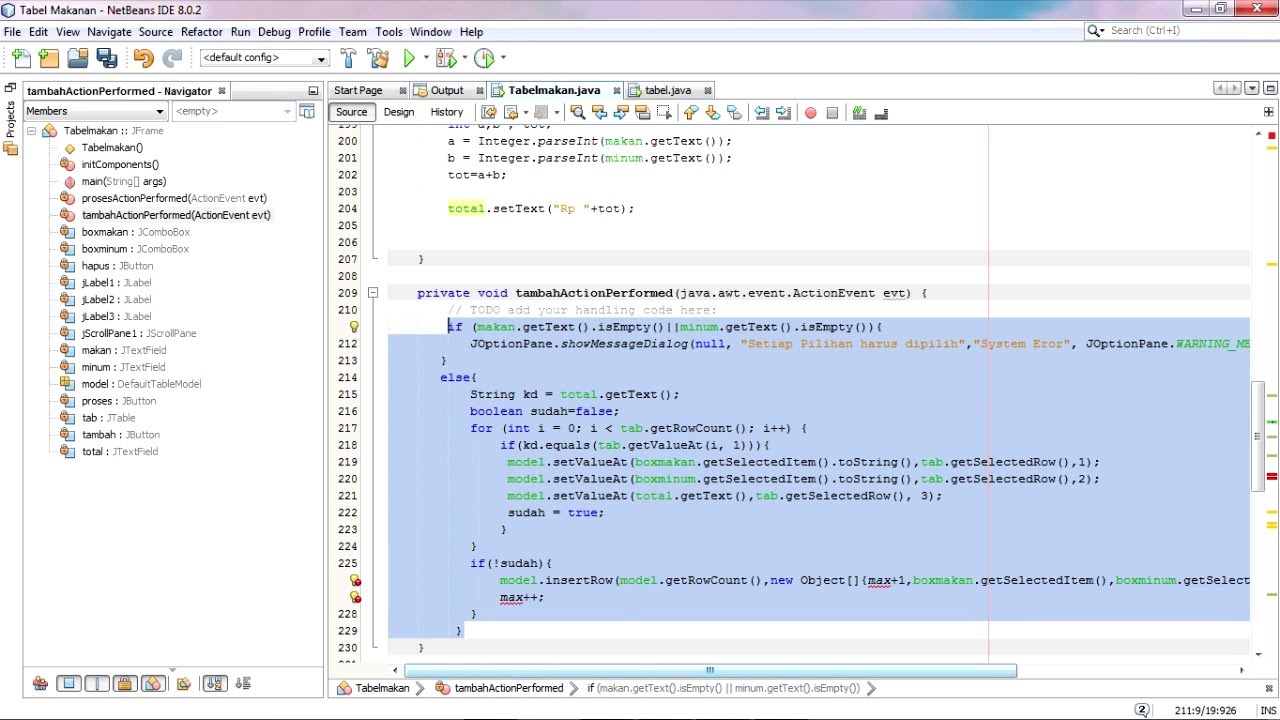
Task: Click the lightbulb hint on line 211
Action: pos(354,326)
